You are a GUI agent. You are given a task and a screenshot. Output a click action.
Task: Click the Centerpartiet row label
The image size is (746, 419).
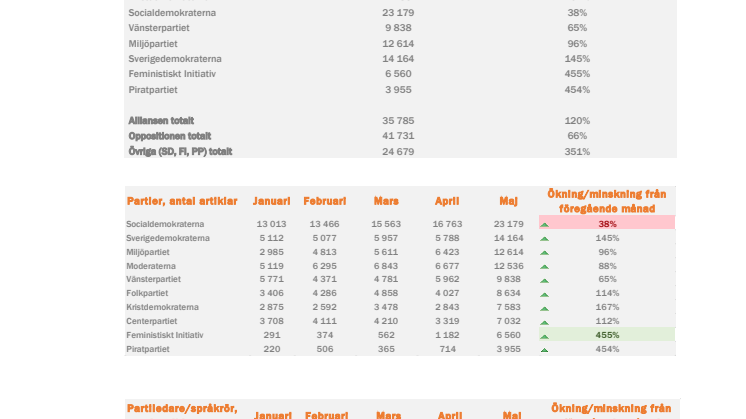[x=151, y=322]
